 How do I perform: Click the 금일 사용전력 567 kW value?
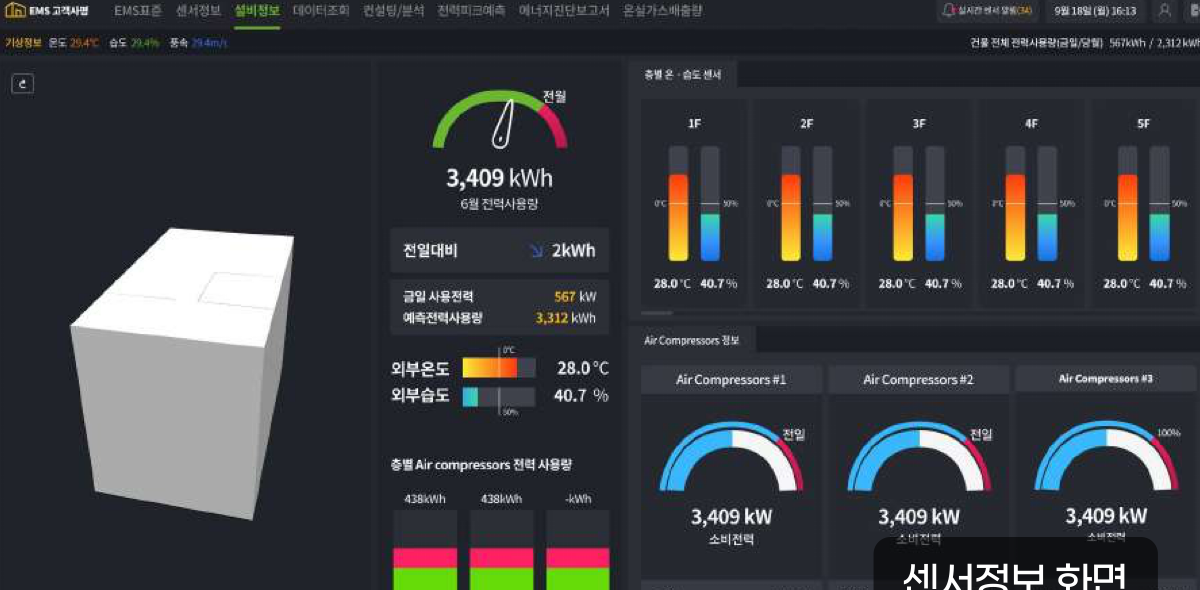click(575, 297)
